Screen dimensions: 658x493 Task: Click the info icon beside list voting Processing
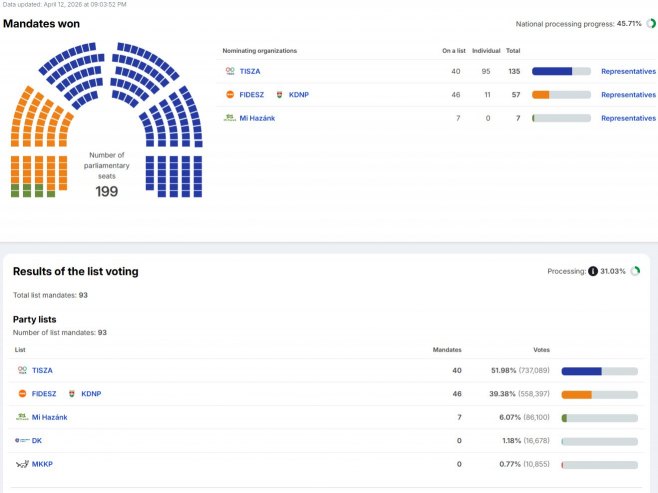[592, 271]
